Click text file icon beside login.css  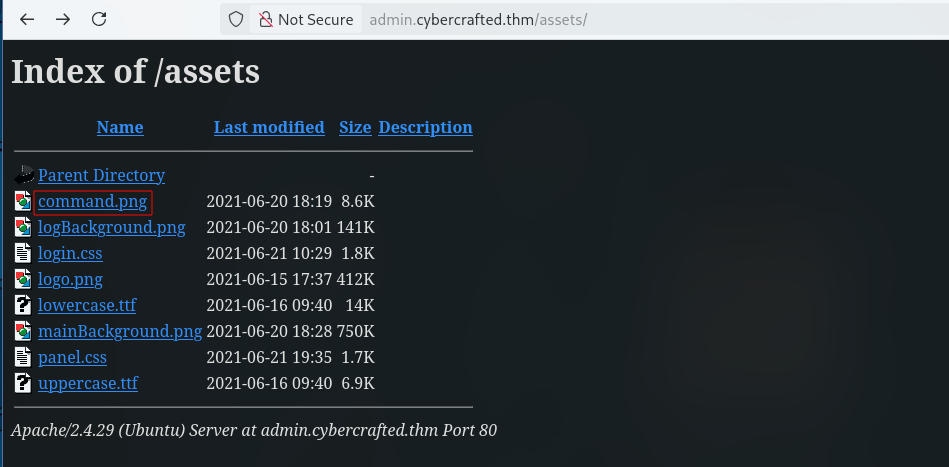(x=23, y=253)
